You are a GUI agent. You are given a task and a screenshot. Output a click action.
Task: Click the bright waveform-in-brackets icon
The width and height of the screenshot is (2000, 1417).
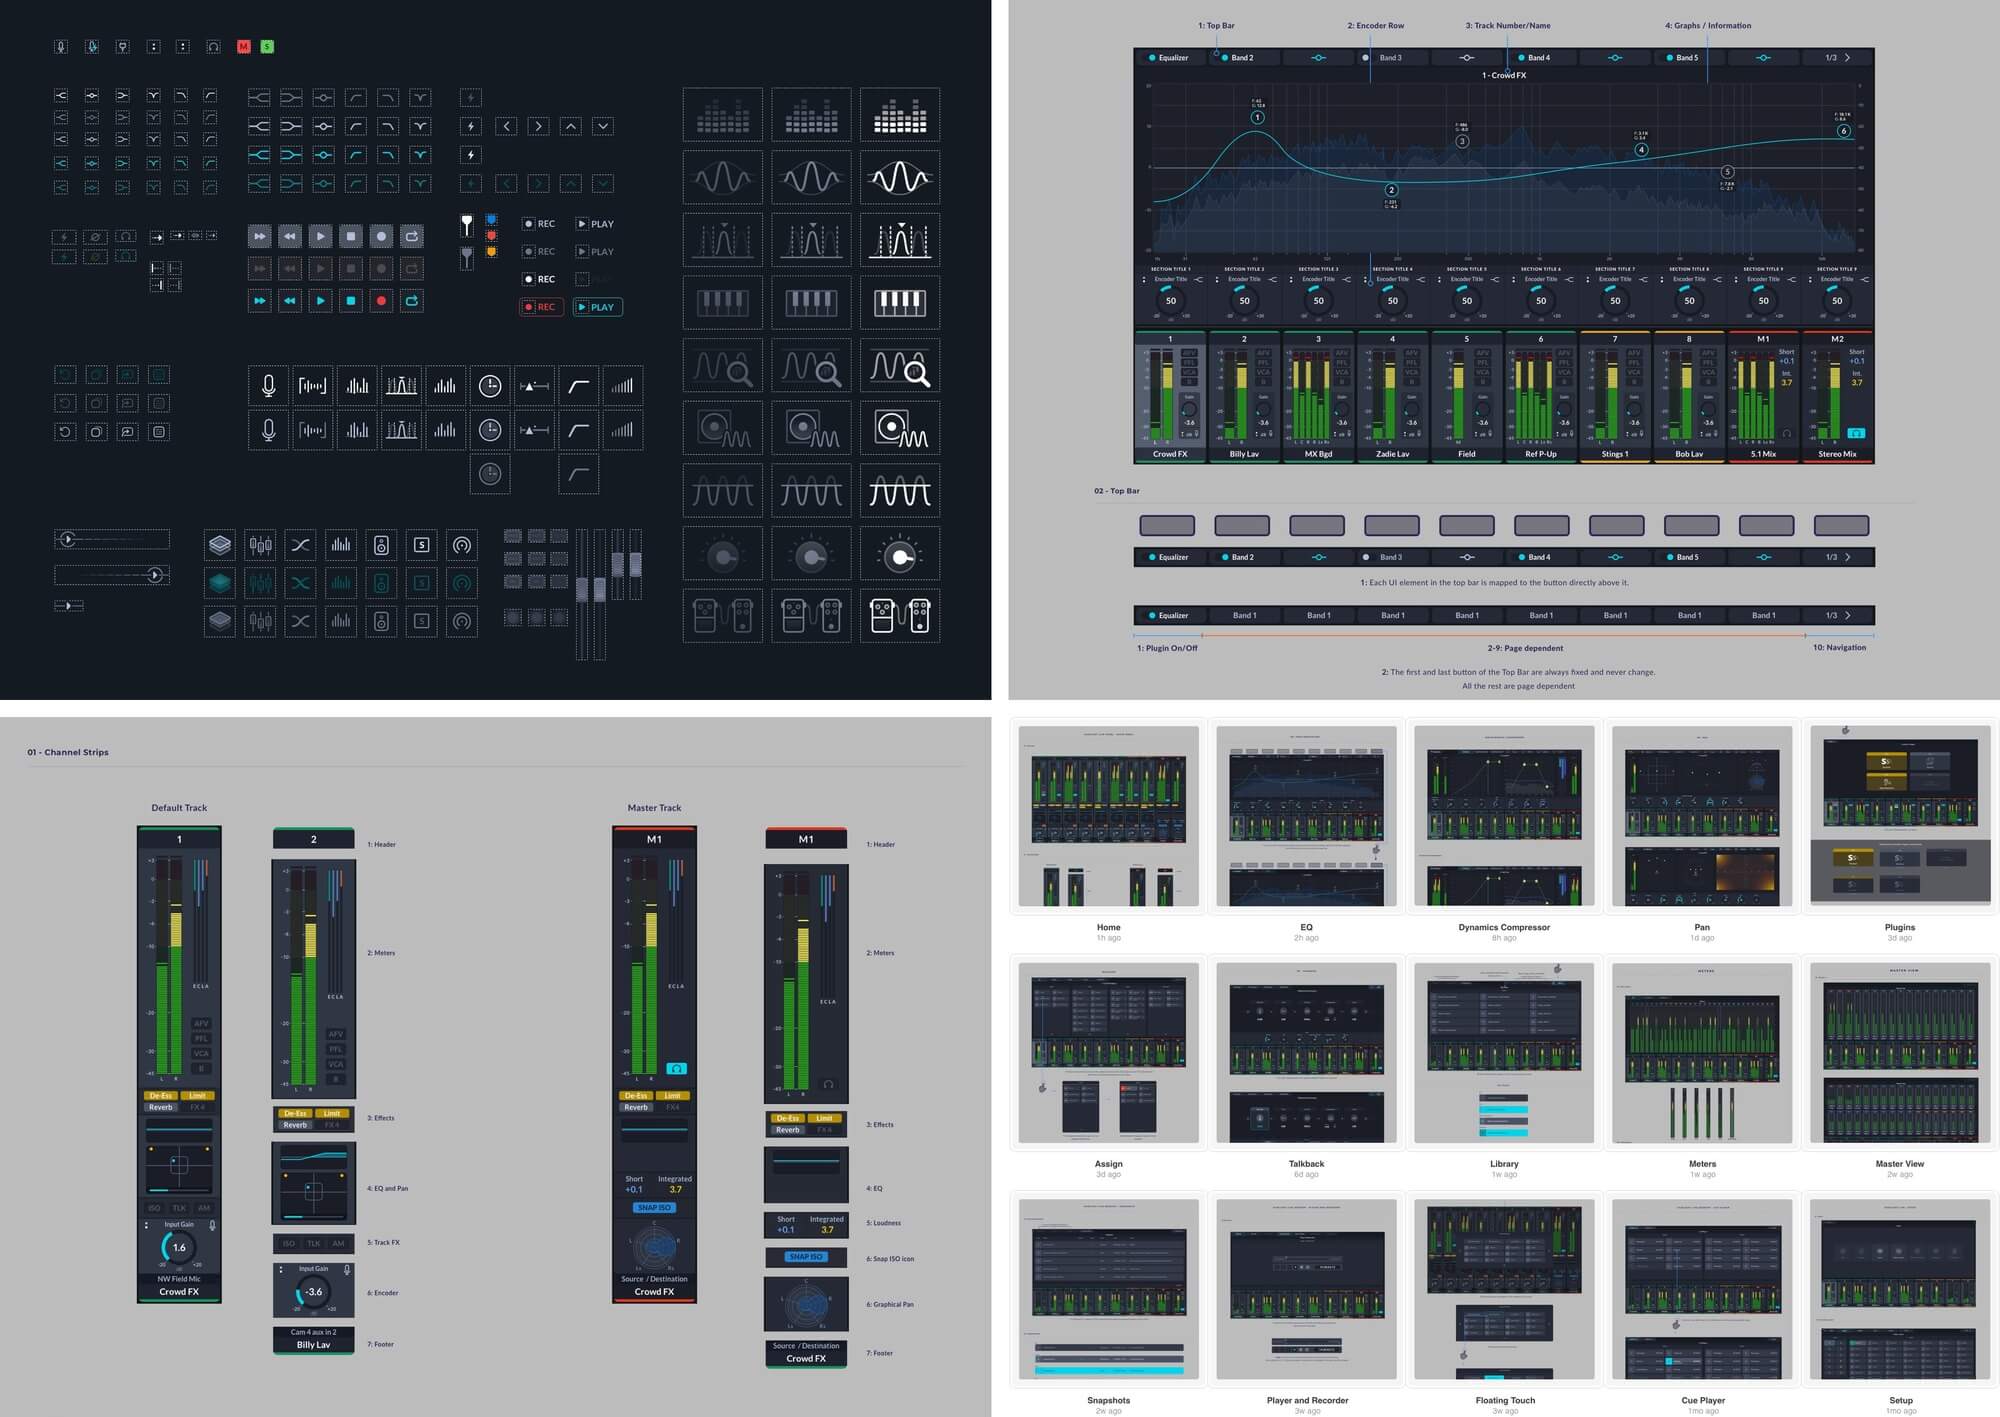tap(312, 386)
